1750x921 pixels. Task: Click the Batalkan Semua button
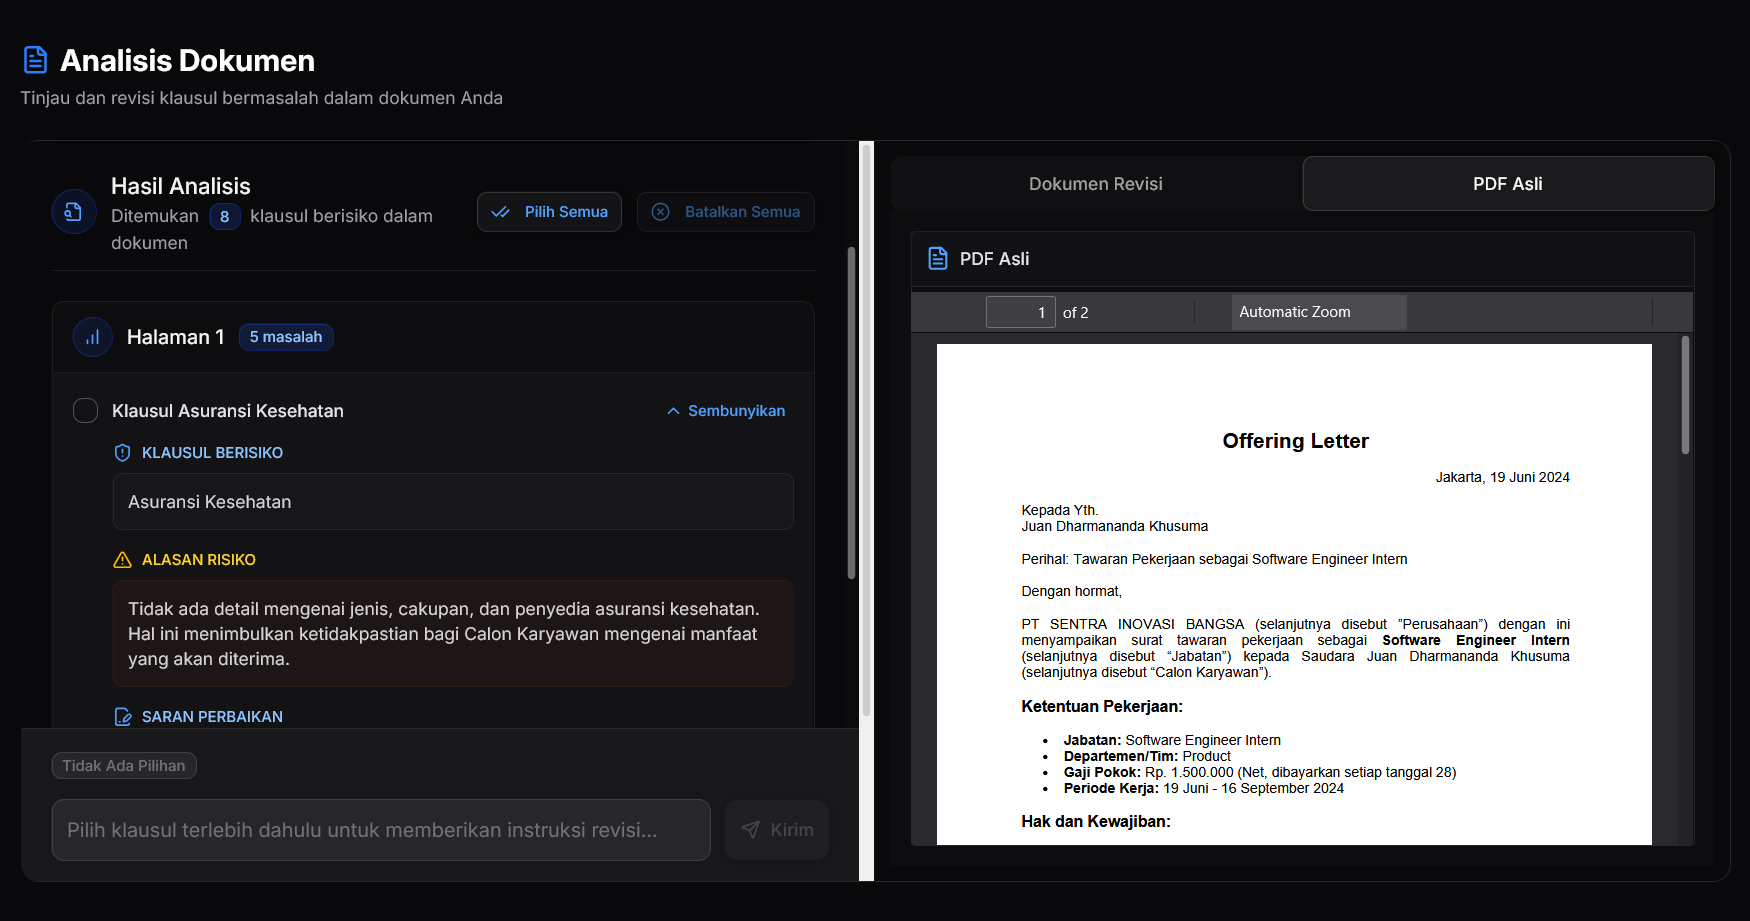tap(725, 211)
